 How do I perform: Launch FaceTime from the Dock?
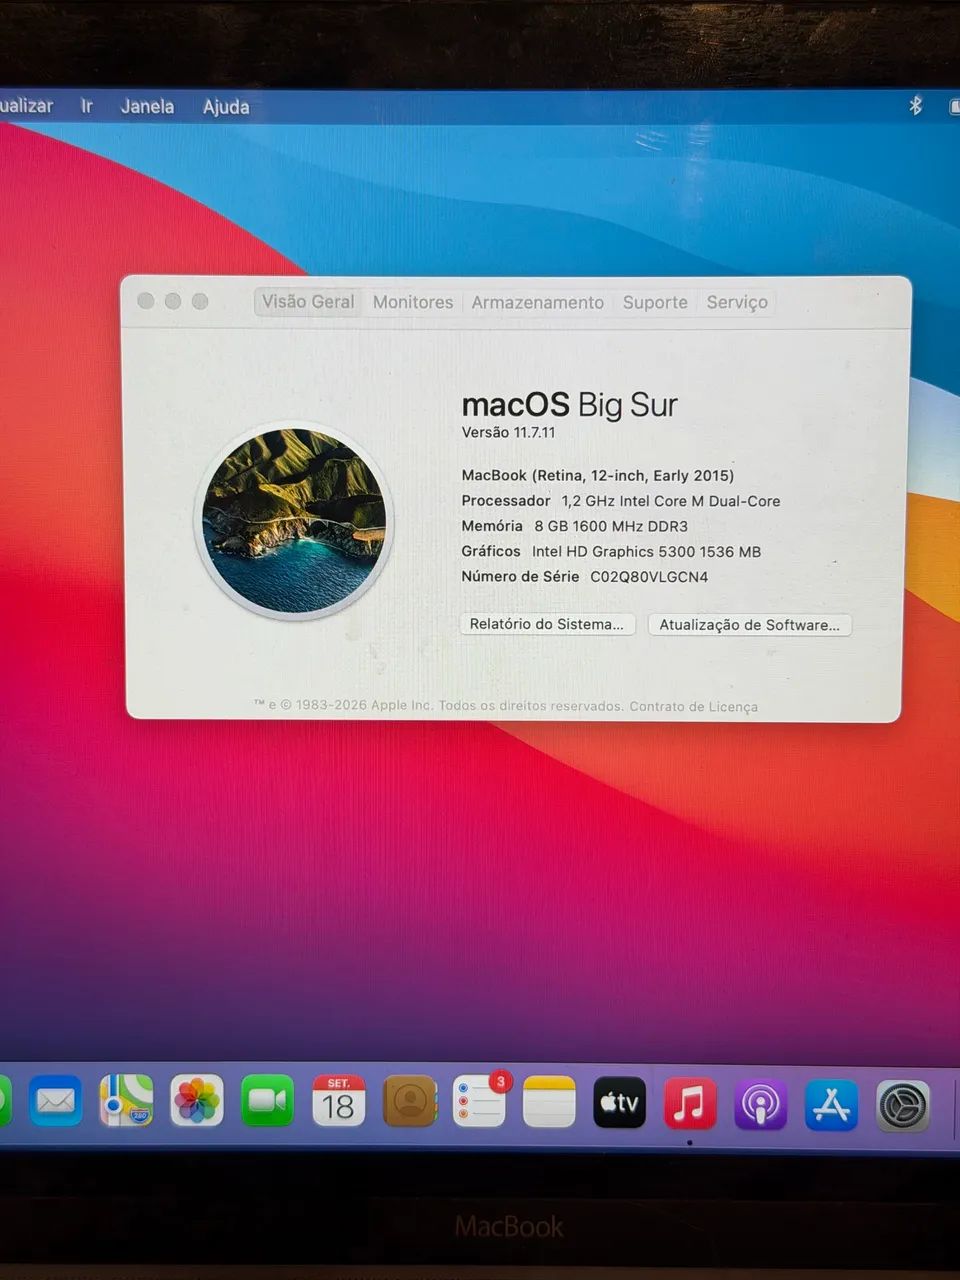267,1101
